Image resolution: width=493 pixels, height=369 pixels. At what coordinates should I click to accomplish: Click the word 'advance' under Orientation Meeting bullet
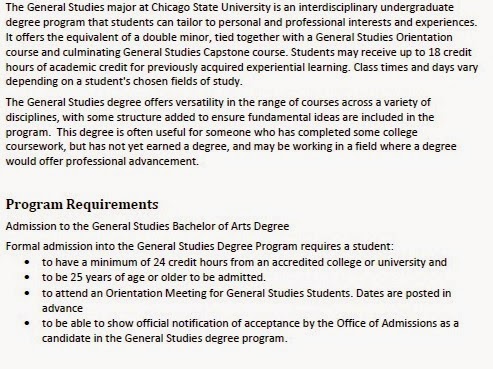point(62,308)
